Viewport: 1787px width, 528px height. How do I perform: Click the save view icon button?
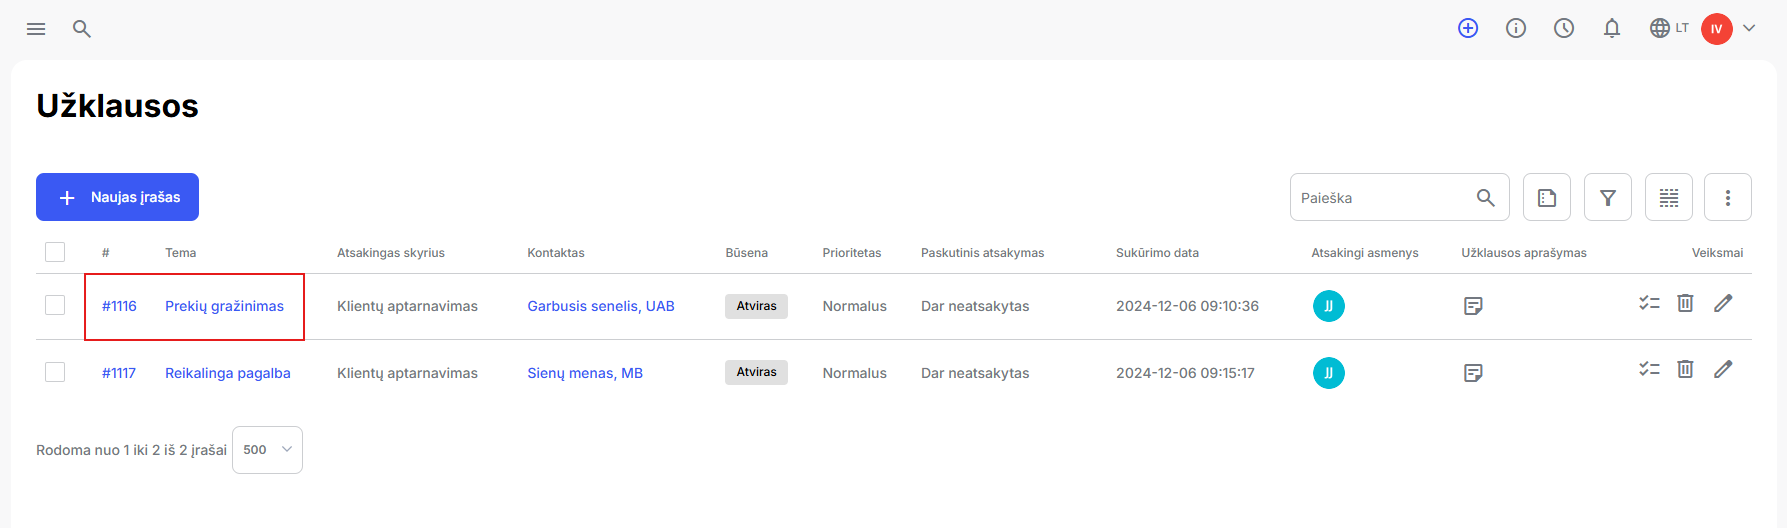pyautogui.click(x=1547, y=197)
